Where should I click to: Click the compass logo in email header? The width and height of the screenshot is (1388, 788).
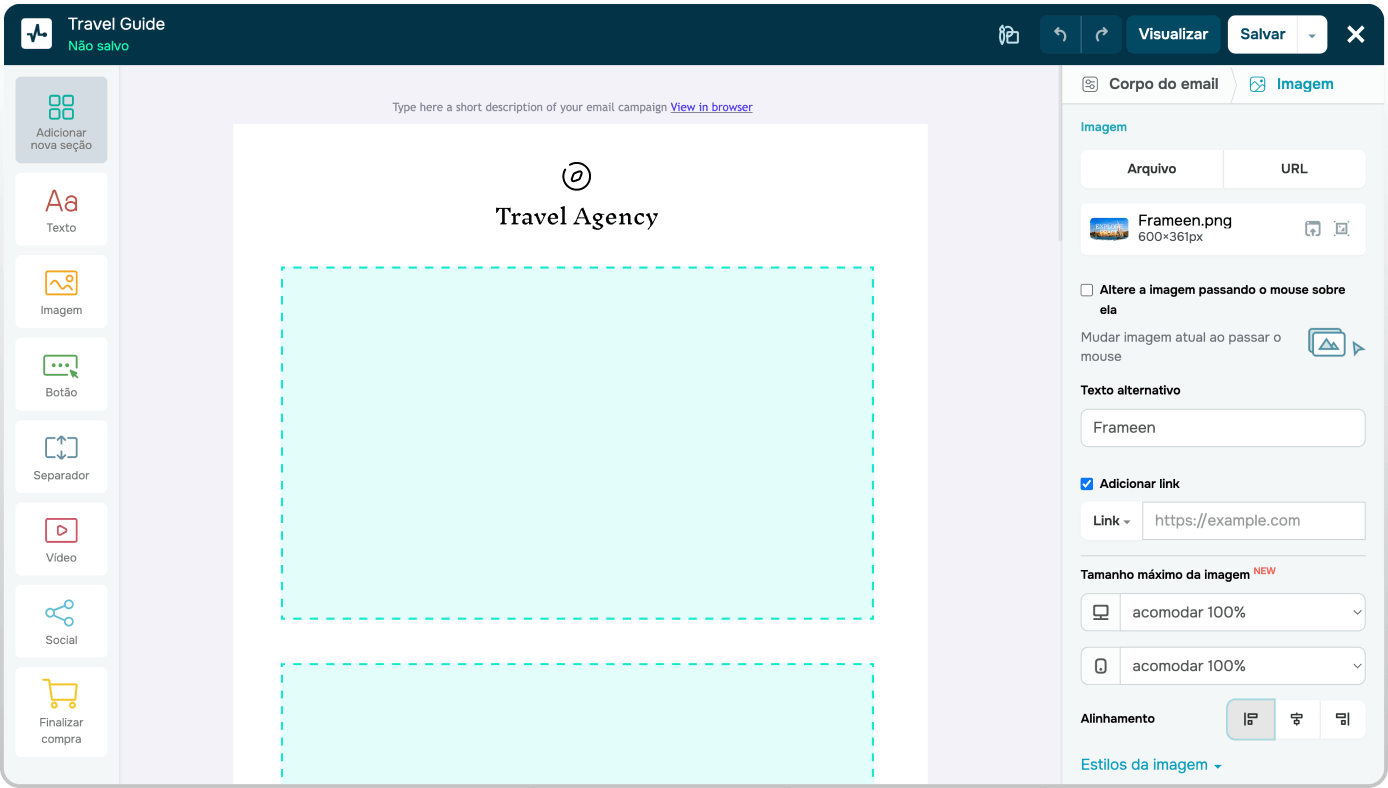coord(576,176)
